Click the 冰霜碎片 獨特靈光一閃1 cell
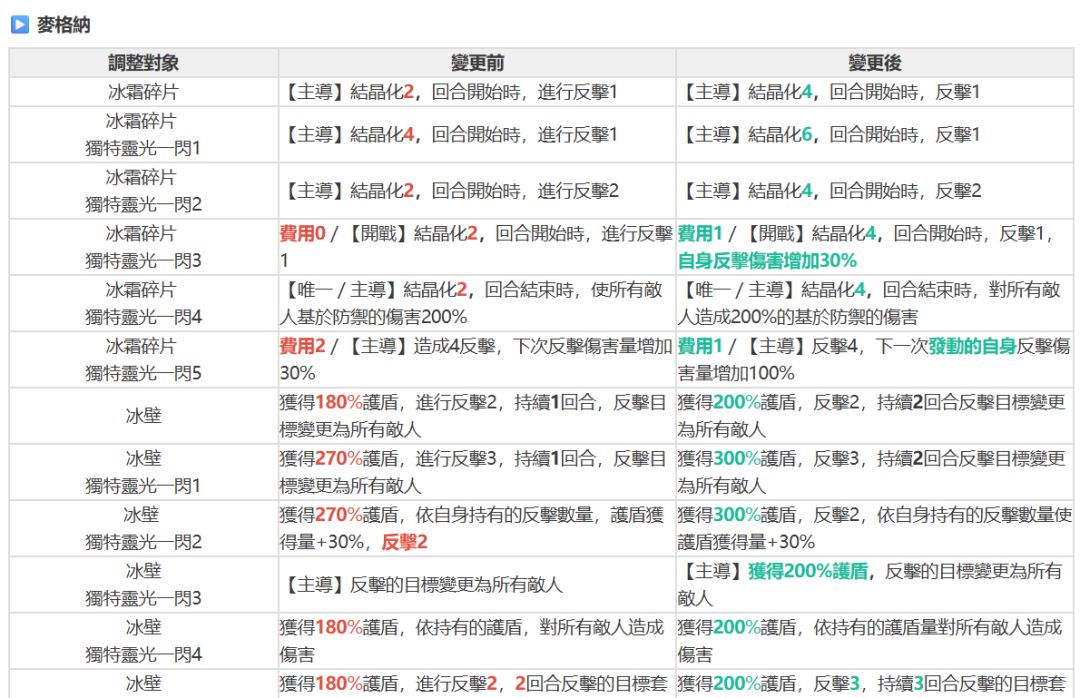The height and width of the screenshot is (698, 1080). 143,134
